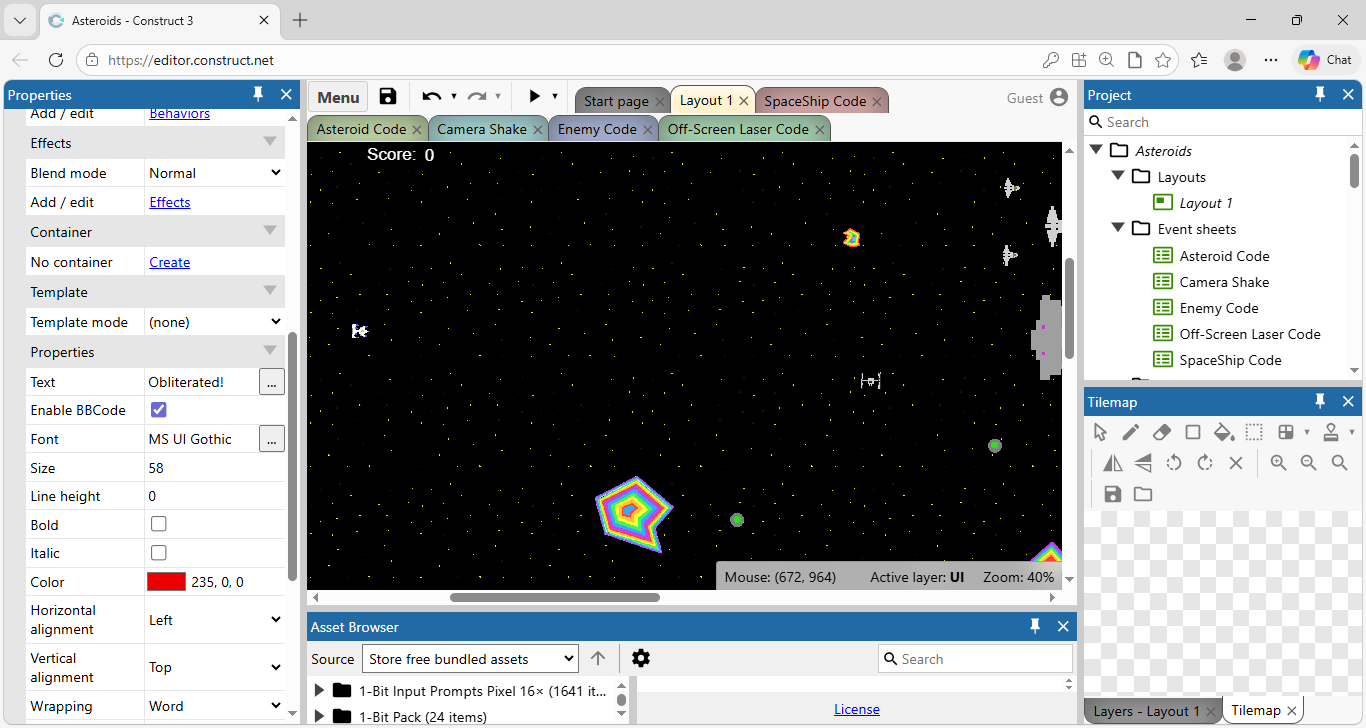Click the Effects link
Image resolution: width=1366 pixels, height=728 pixels.
(170, 202)
